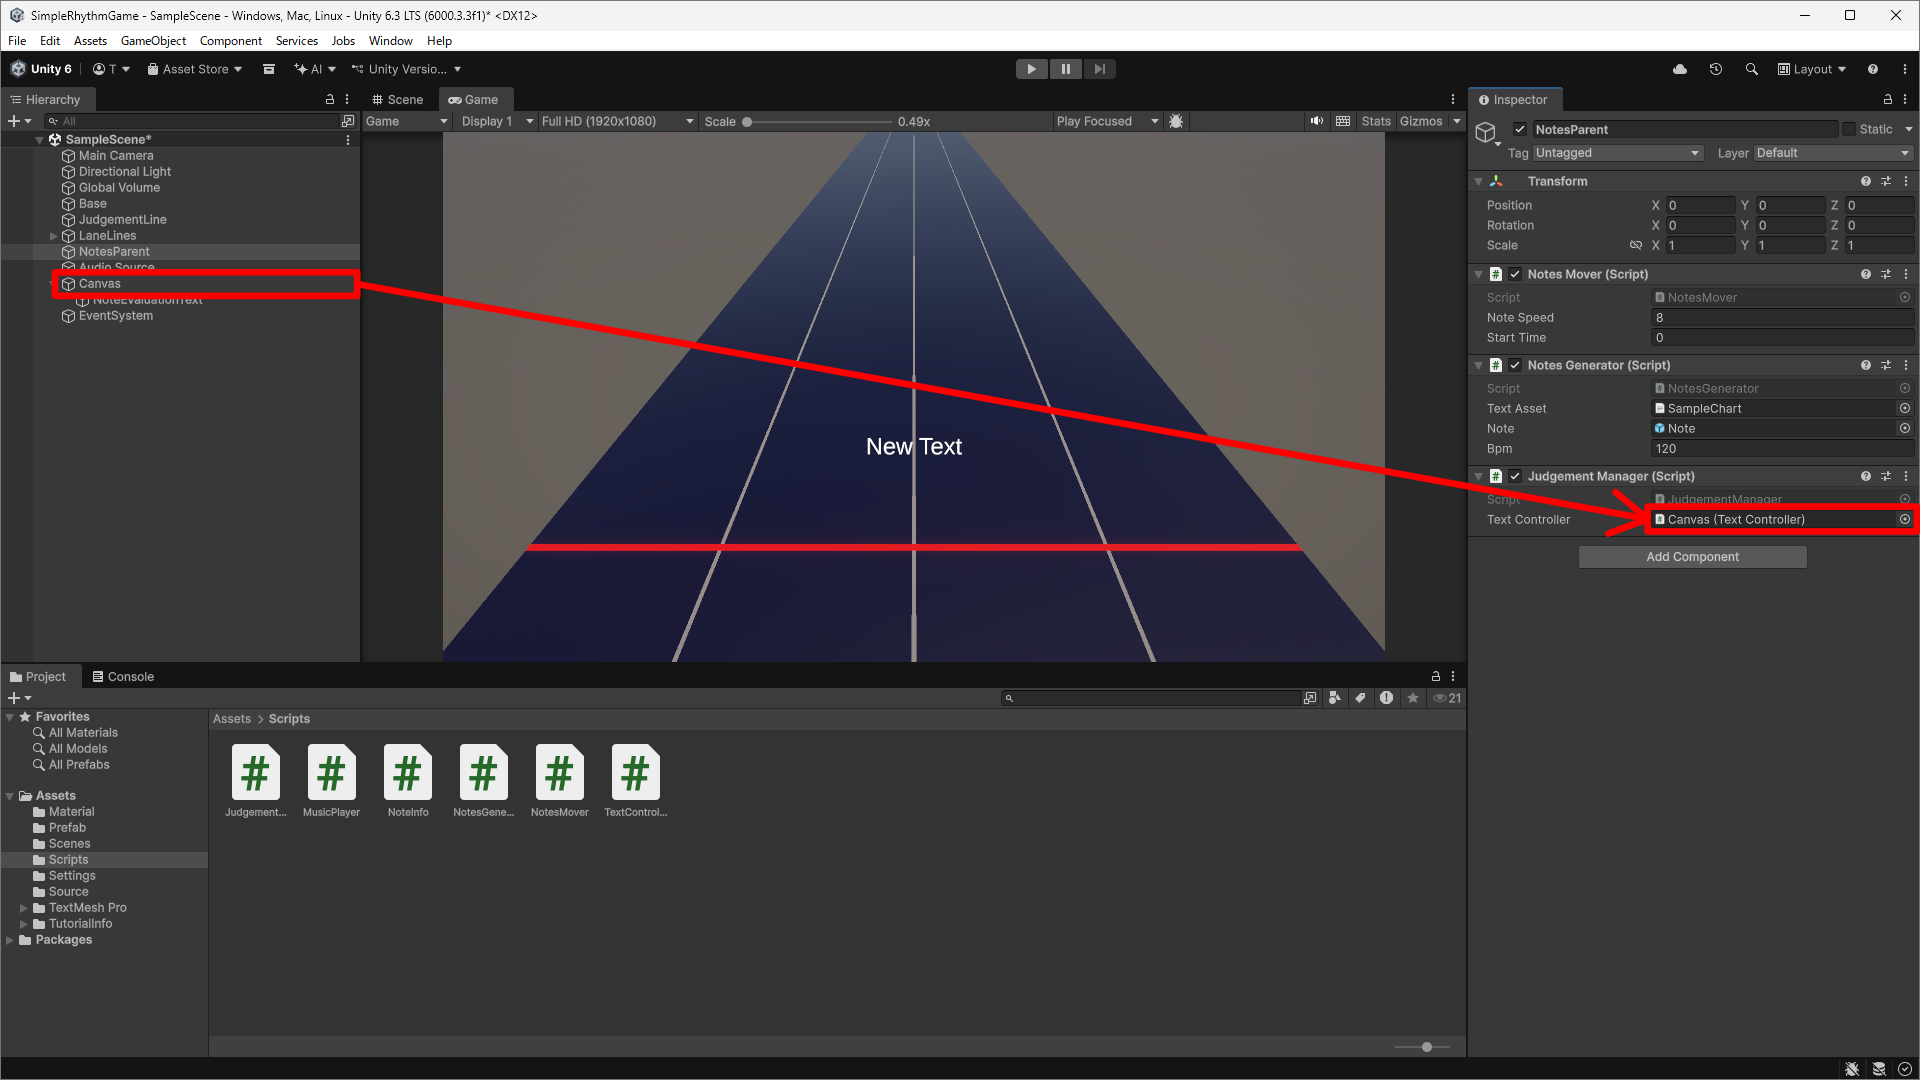The image size is (1920, 1080).
Task: Open the GameObject menu
Action: (x=153, y=41)
